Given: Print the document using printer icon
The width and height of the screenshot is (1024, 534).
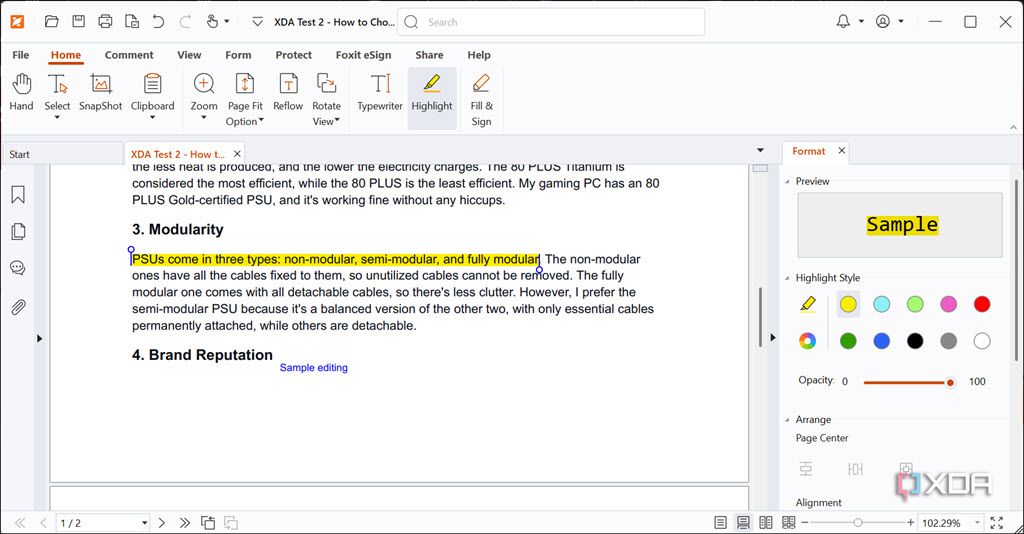Looking at the screenshot, I should click(105, 22).
